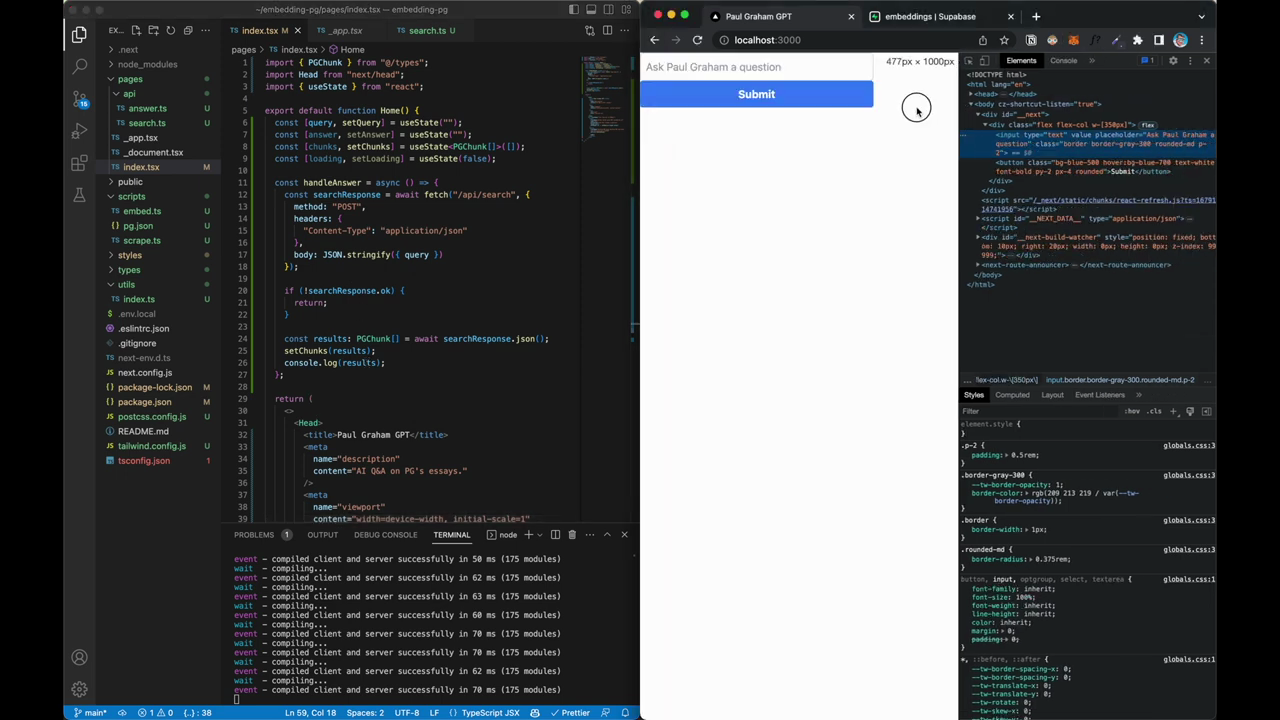The image size is (1280, 720).
Task: Open Accounts menu in activity bar
Action: point(79,657)
